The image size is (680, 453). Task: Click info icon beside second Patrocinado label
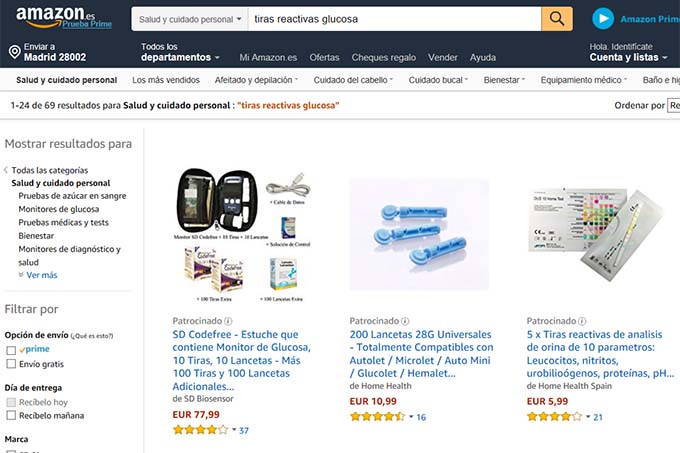pyautogui.click(x=404, y=321)
